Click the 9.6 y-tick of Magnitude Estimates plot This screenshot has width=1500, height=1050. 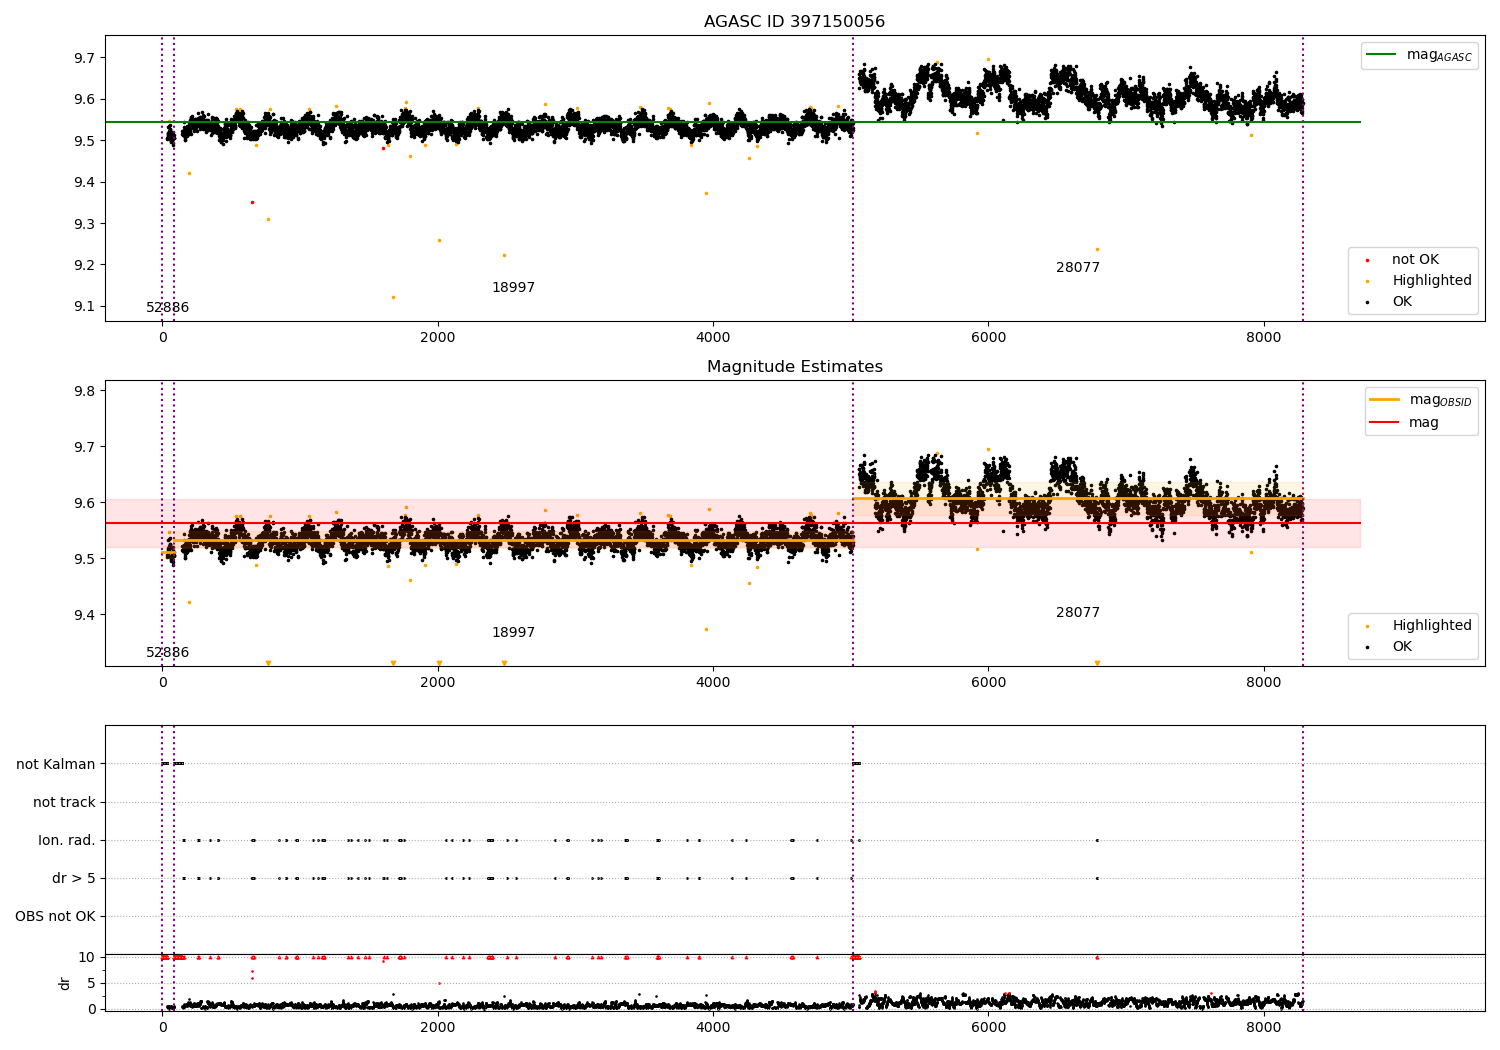coord(85,503)
